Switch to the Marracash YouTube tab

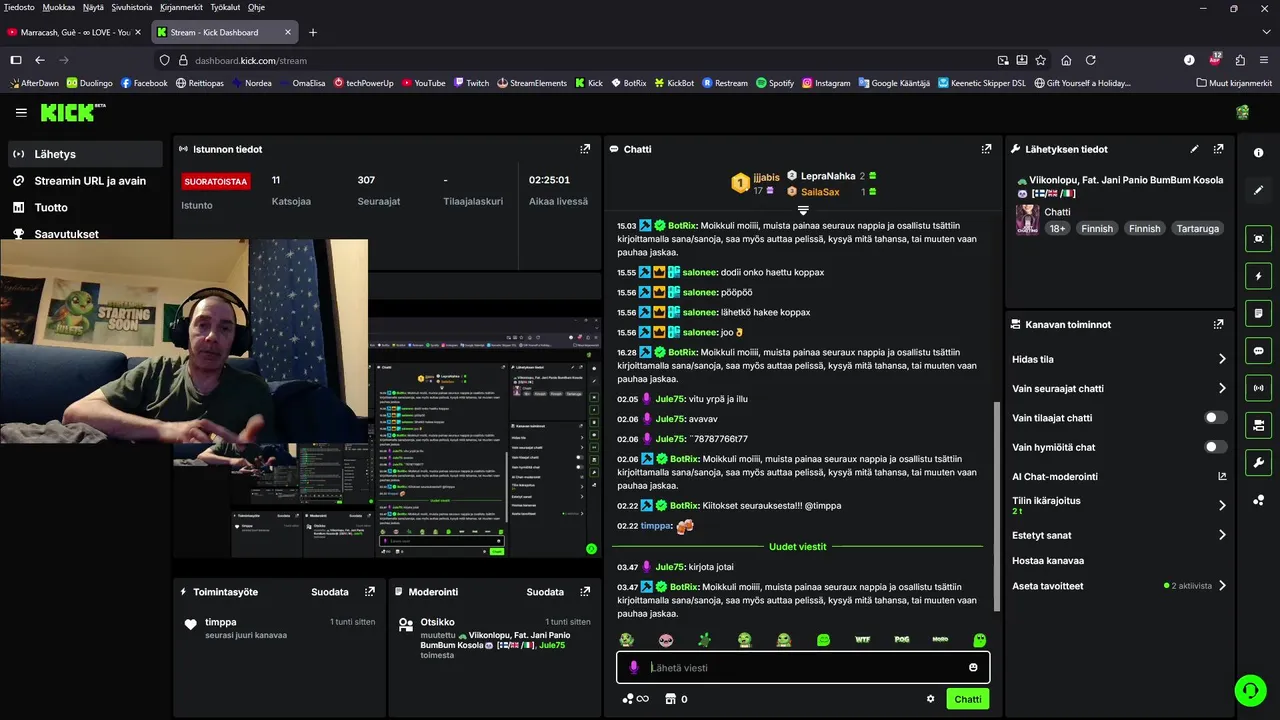(75, 32)
